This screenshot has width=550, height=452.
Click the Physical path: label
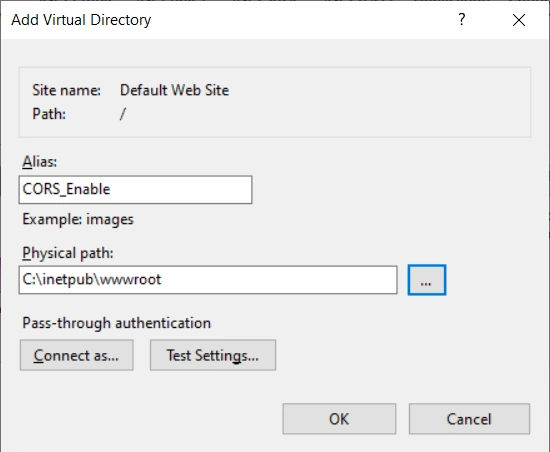[68, 253]
